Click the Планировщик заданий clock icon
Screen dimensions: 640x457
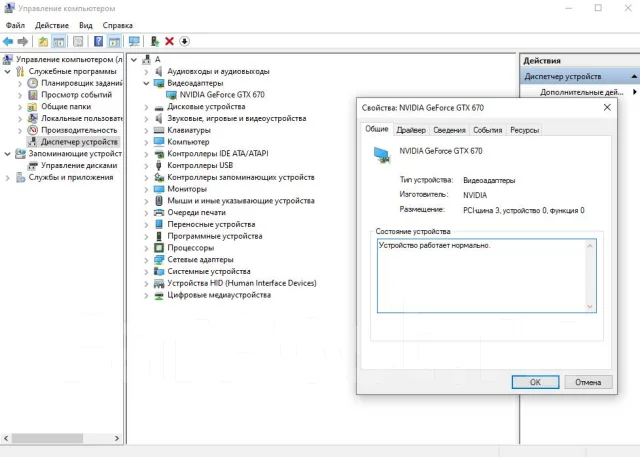pyautogui.click(x=33, y=83)
